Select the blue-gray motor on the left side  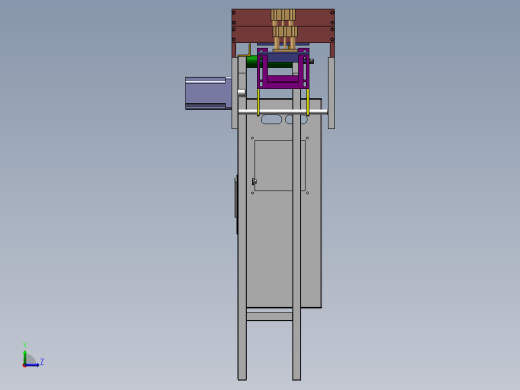208,93
